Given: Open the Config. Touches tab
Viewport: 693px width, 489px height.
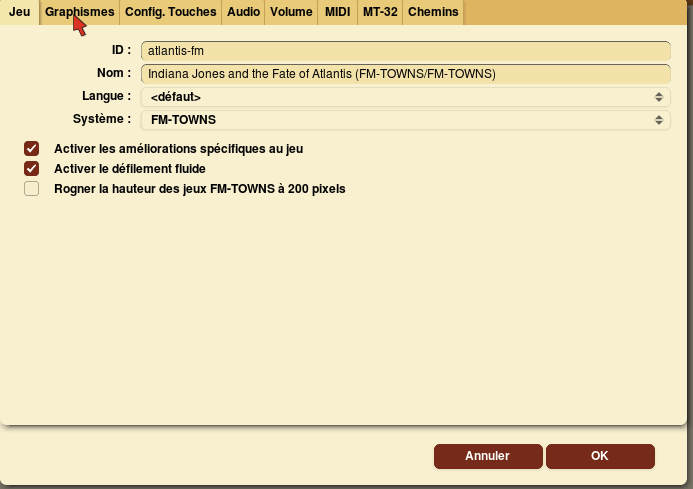Looking at the screenshot, I should (171, 12).
